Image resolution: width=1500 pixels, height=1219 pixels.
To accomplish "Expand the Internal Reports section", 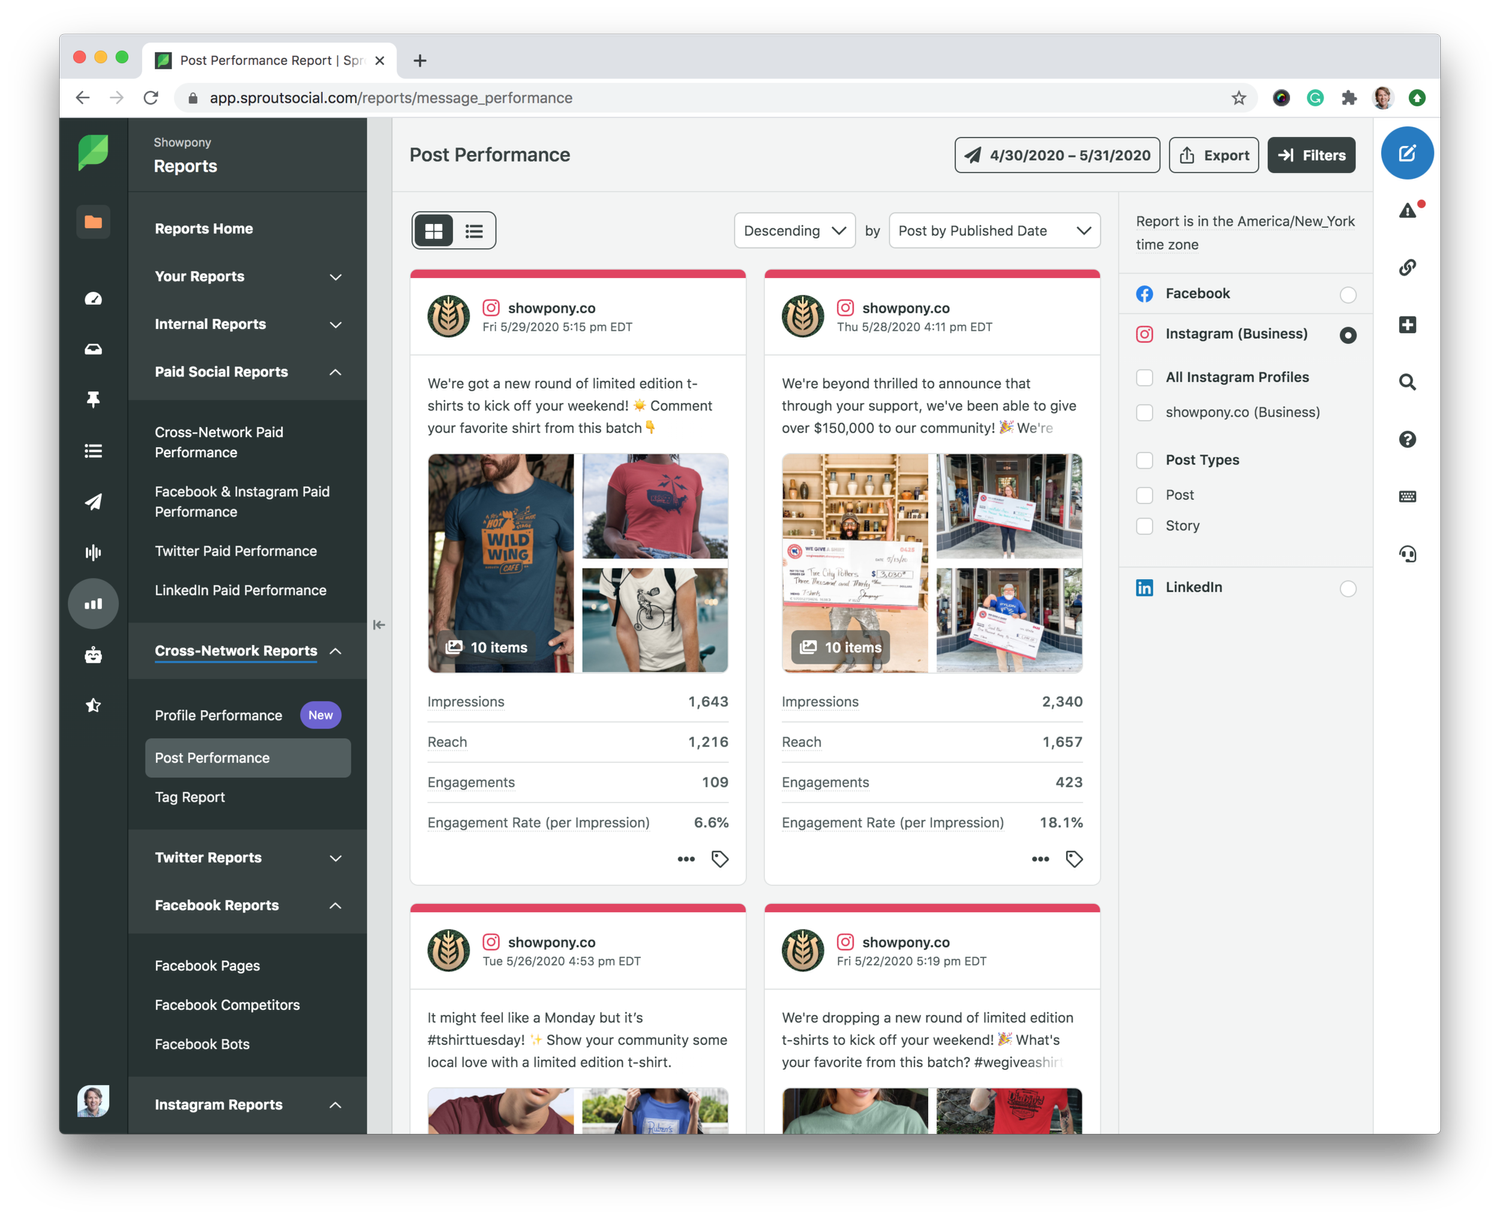I will [247, 324].
